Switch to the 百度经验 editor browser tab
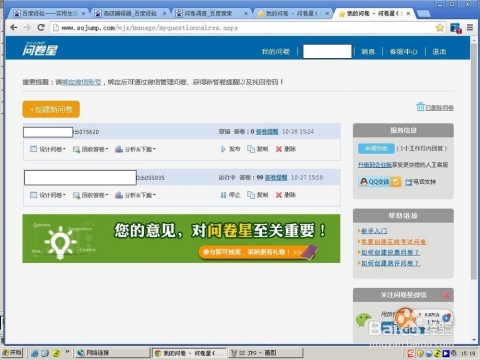 click(x=130, y=13)
